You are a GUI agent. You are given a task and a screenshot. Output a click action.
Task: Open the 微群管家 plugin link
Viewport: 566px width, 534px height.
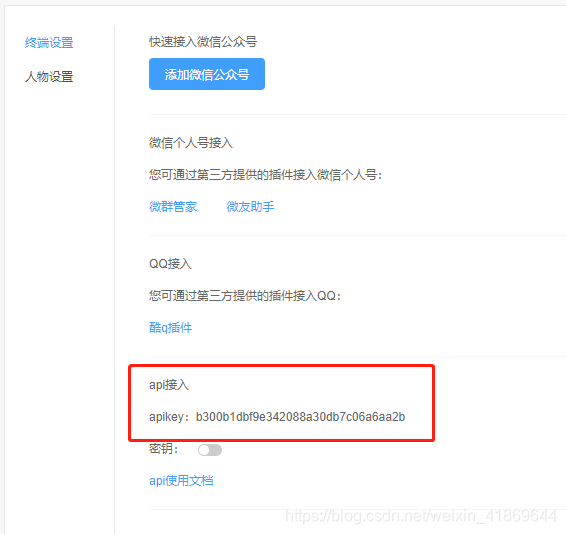point(173,207)
